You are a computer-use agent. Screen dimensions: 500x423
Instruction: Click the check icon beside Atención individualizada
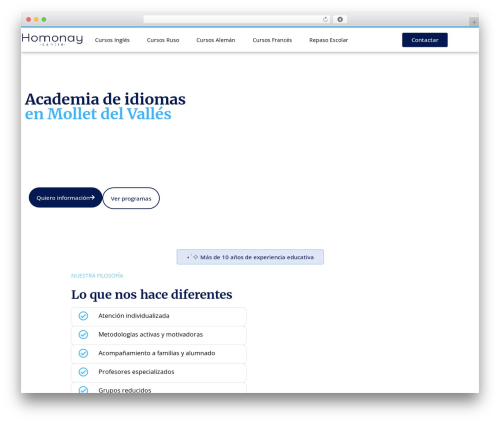pyautogui.click(x=83, y=316)
